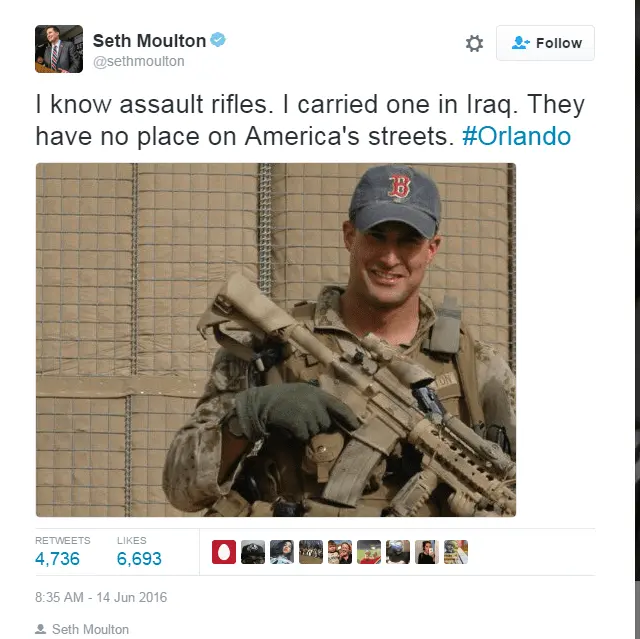
Task: Open the 8:35 AM - 14 Jun 2016 timestamp
Action: [x=101, y=597]
